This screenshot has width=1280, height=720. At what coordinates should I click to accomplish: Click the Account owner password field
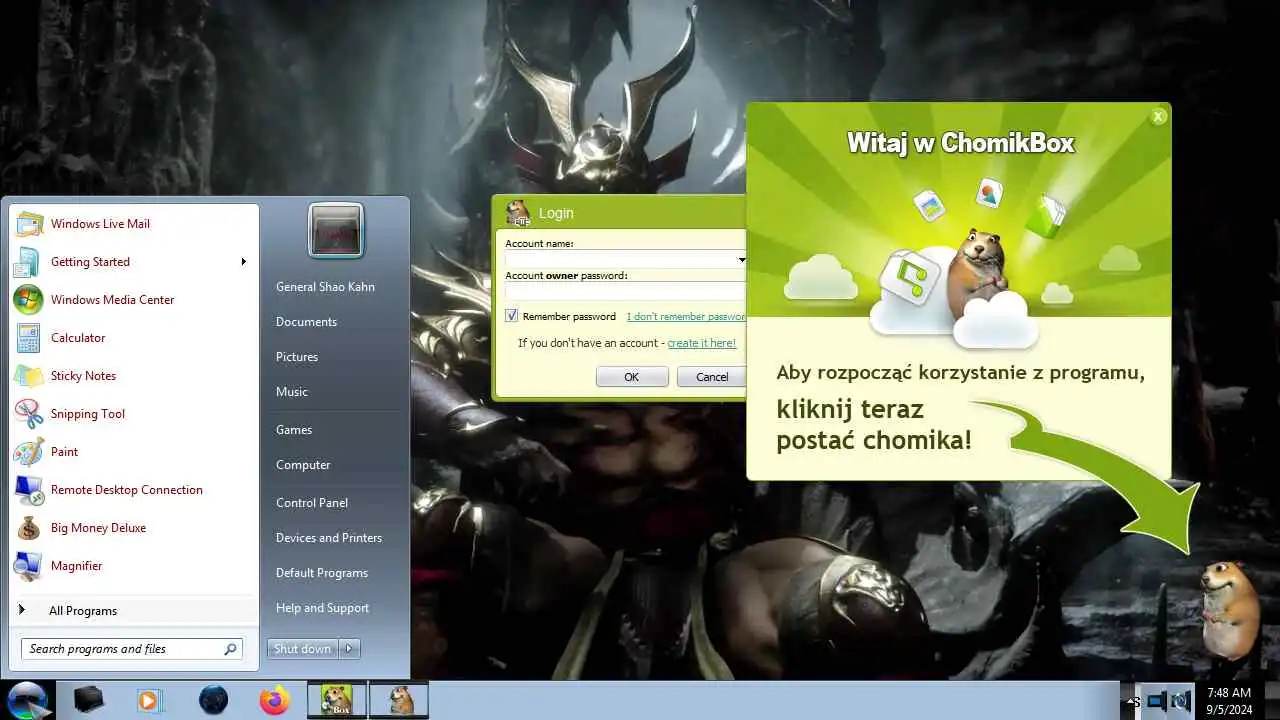tap(625, 291)
